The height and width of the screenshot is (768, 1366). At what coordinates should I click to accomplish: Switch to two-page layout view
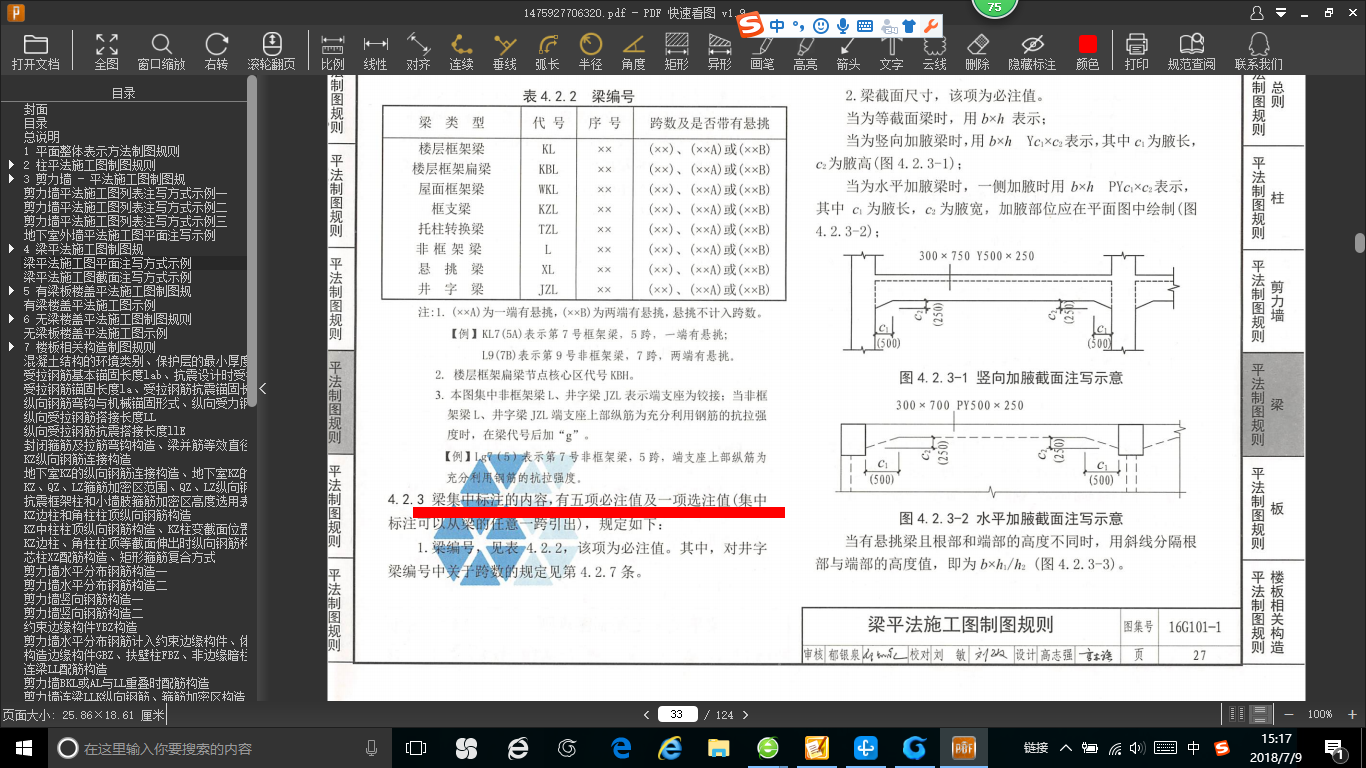1239,714
